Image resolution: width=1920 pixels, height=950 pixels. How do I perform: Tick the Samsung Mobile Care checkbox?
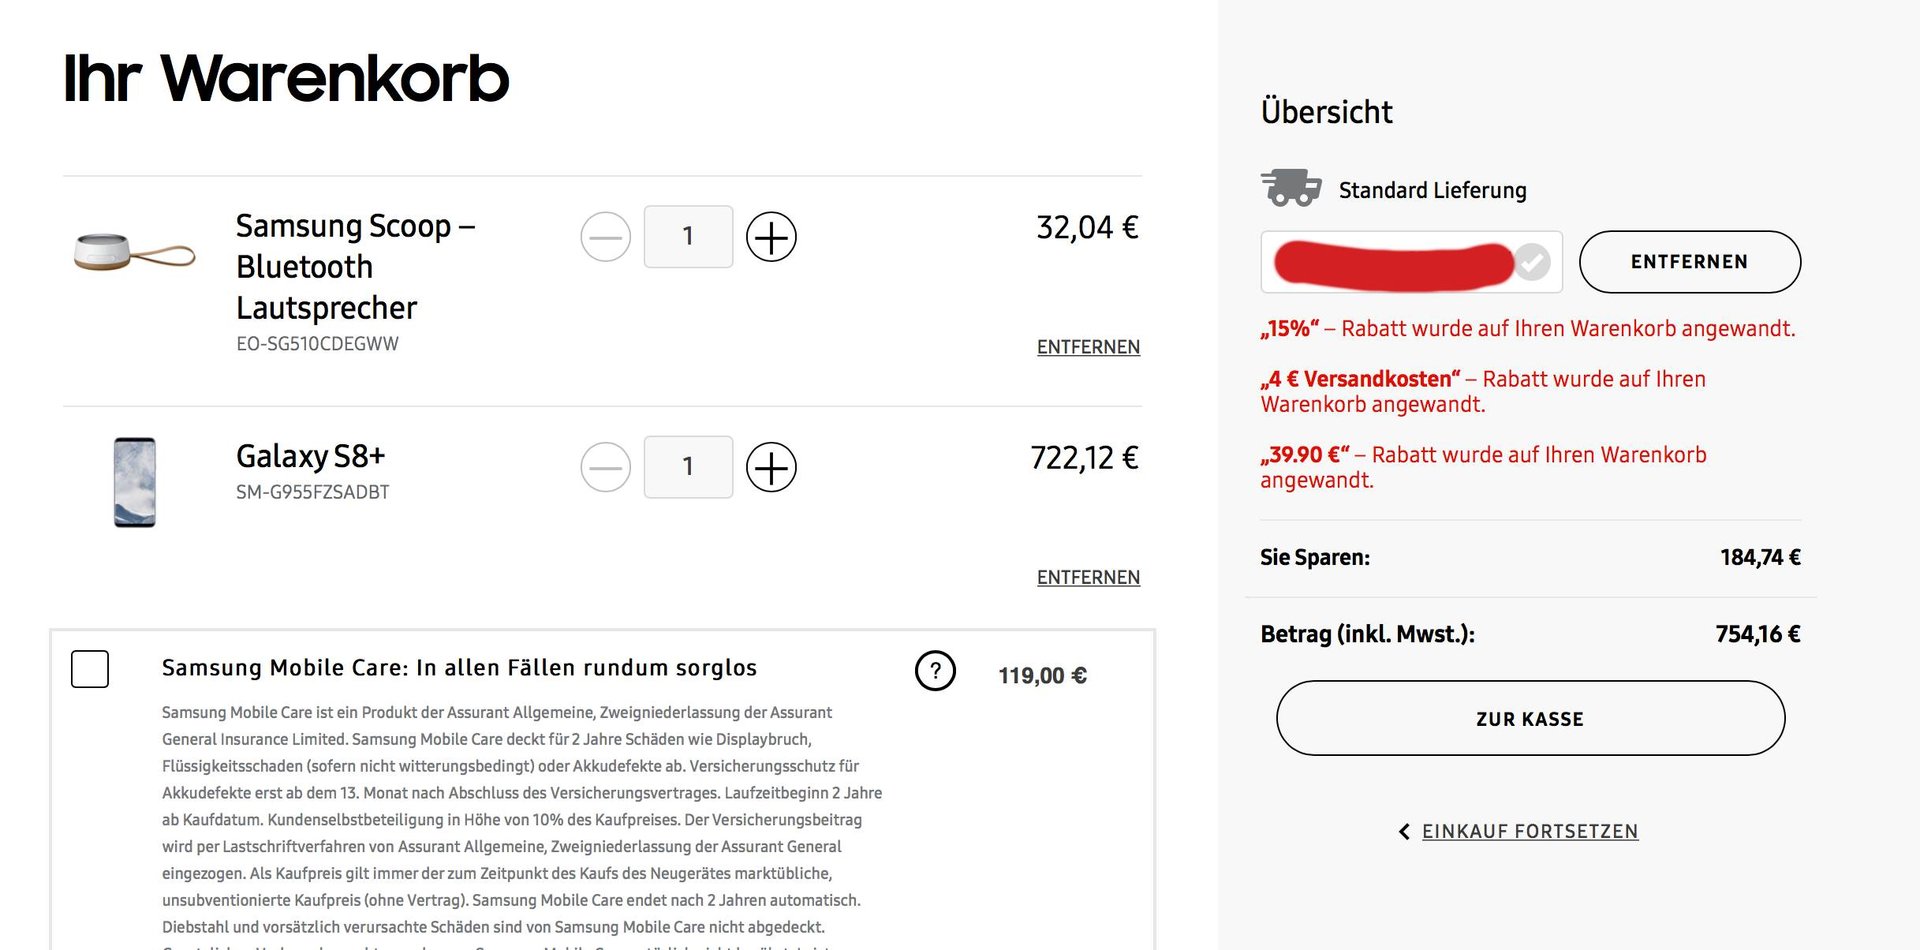[90, 669]
